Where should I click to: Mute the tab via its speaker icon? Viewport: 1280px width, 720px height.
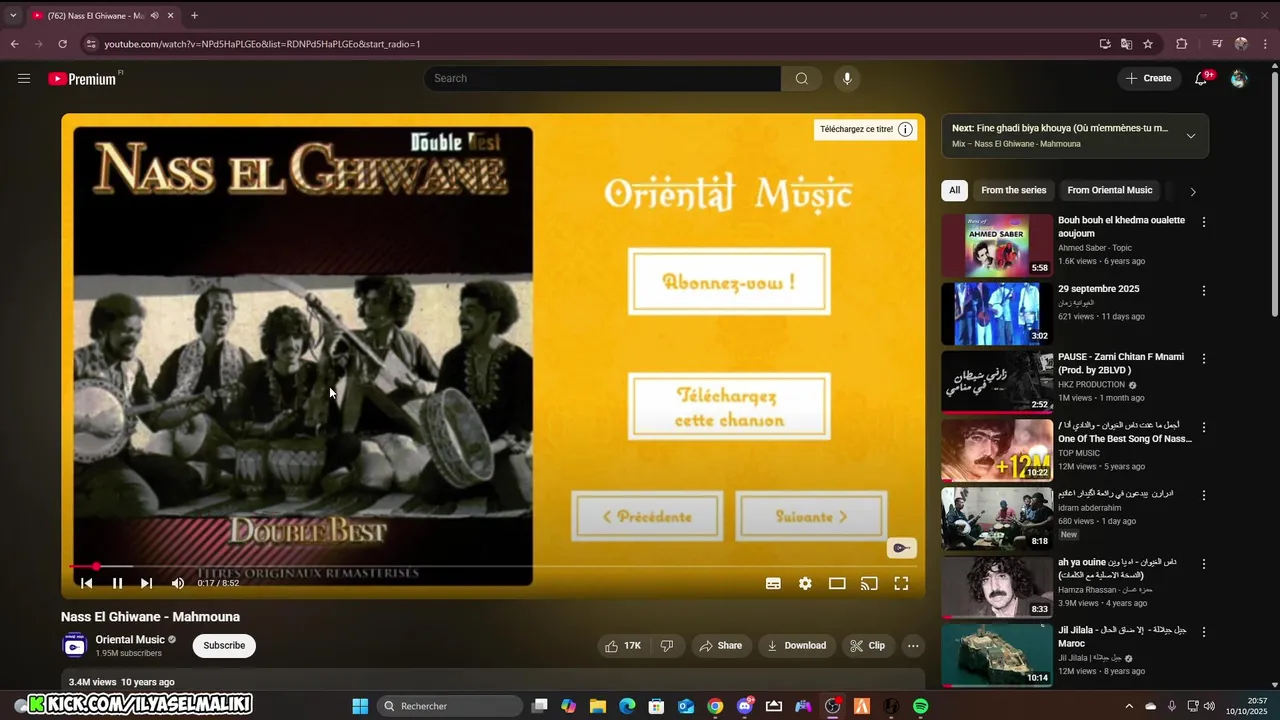154,16
